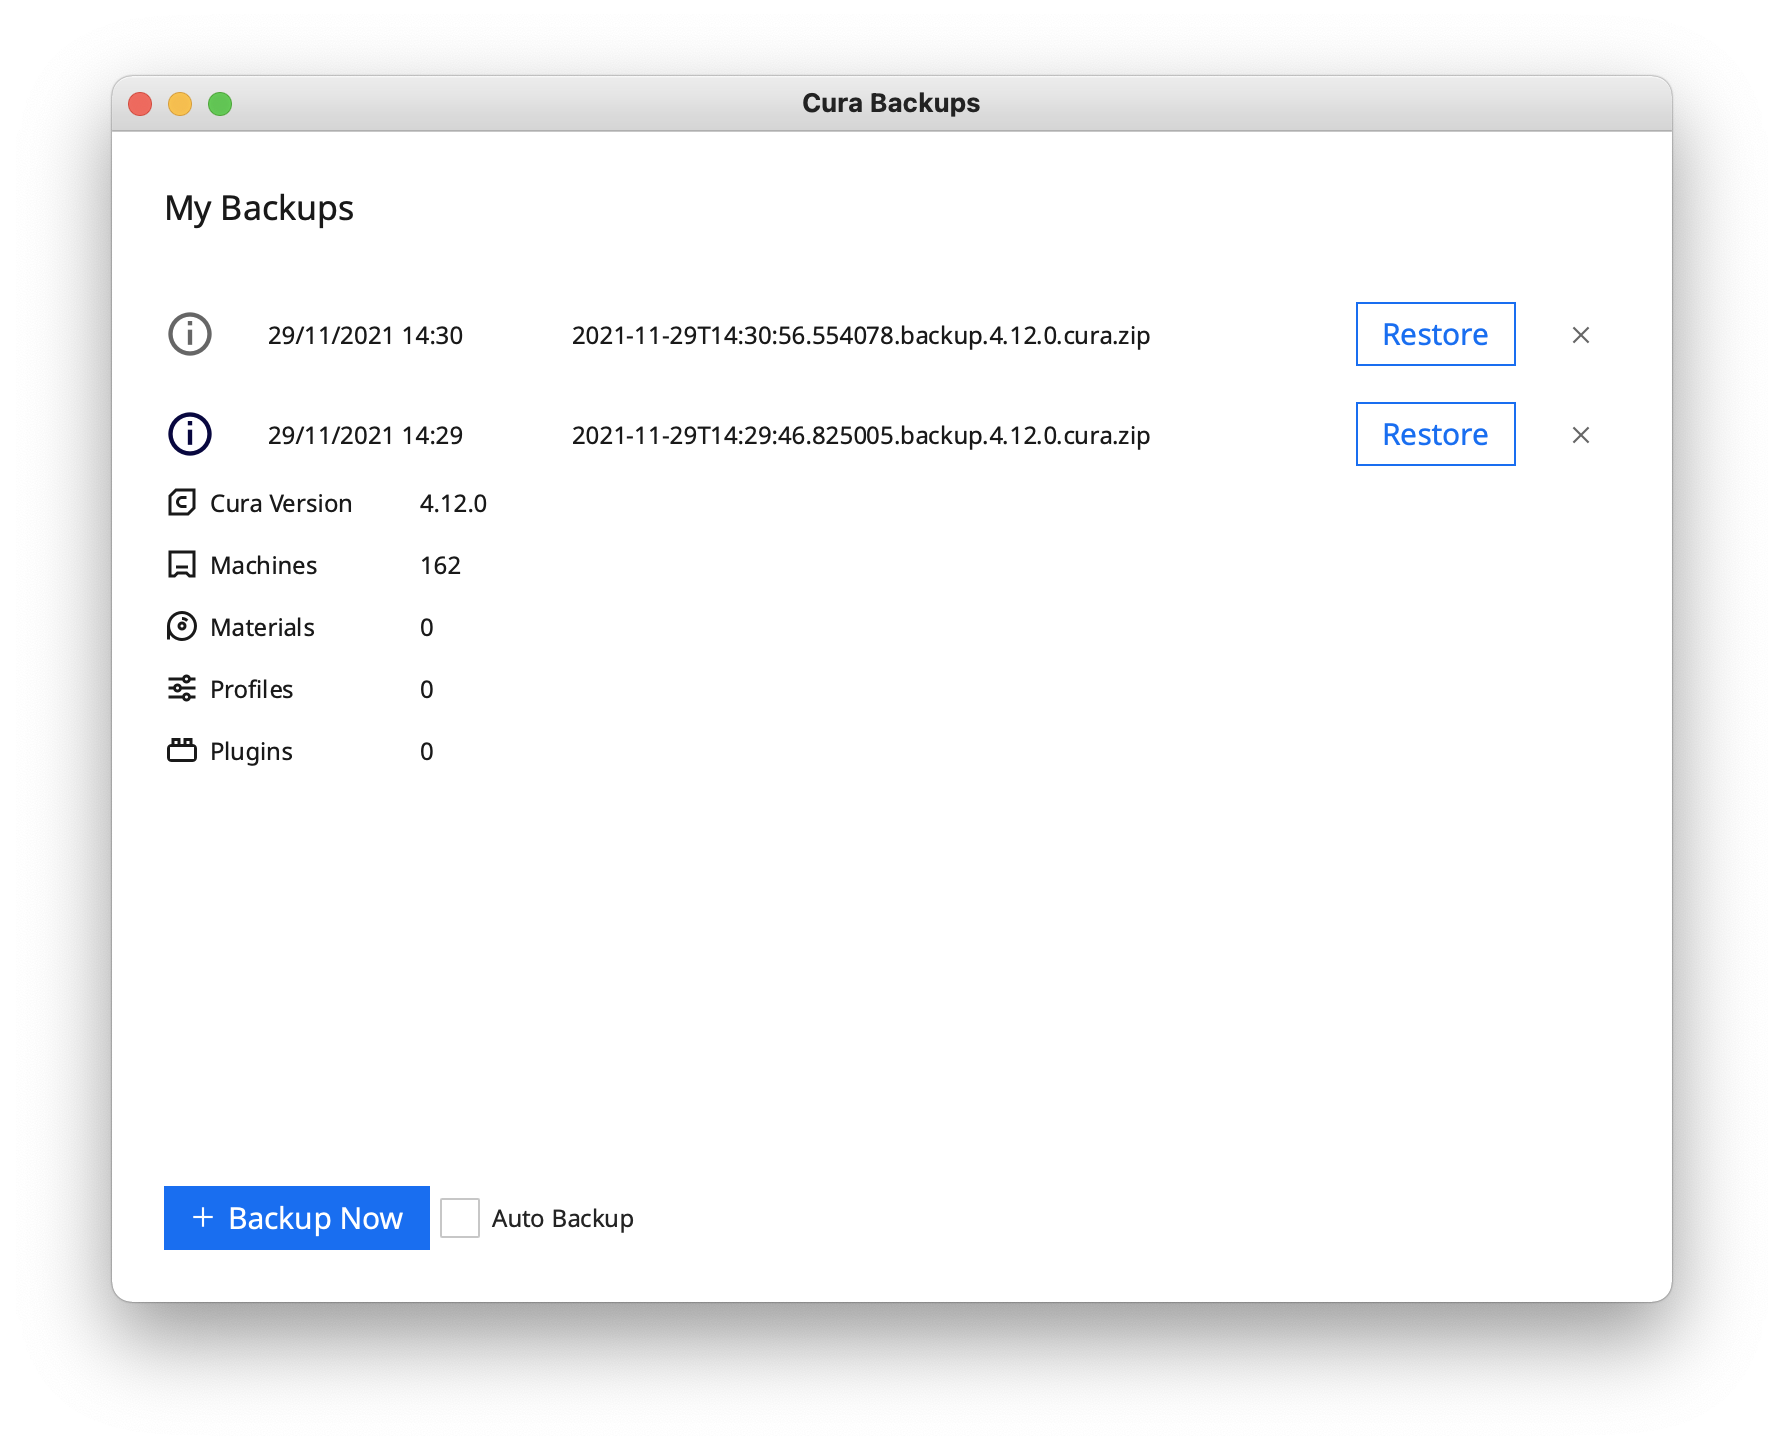Viewport: 1784px width, 1450px height.
Task: Delete the 14:30 backup using the X
Action: pos(1581,335)
